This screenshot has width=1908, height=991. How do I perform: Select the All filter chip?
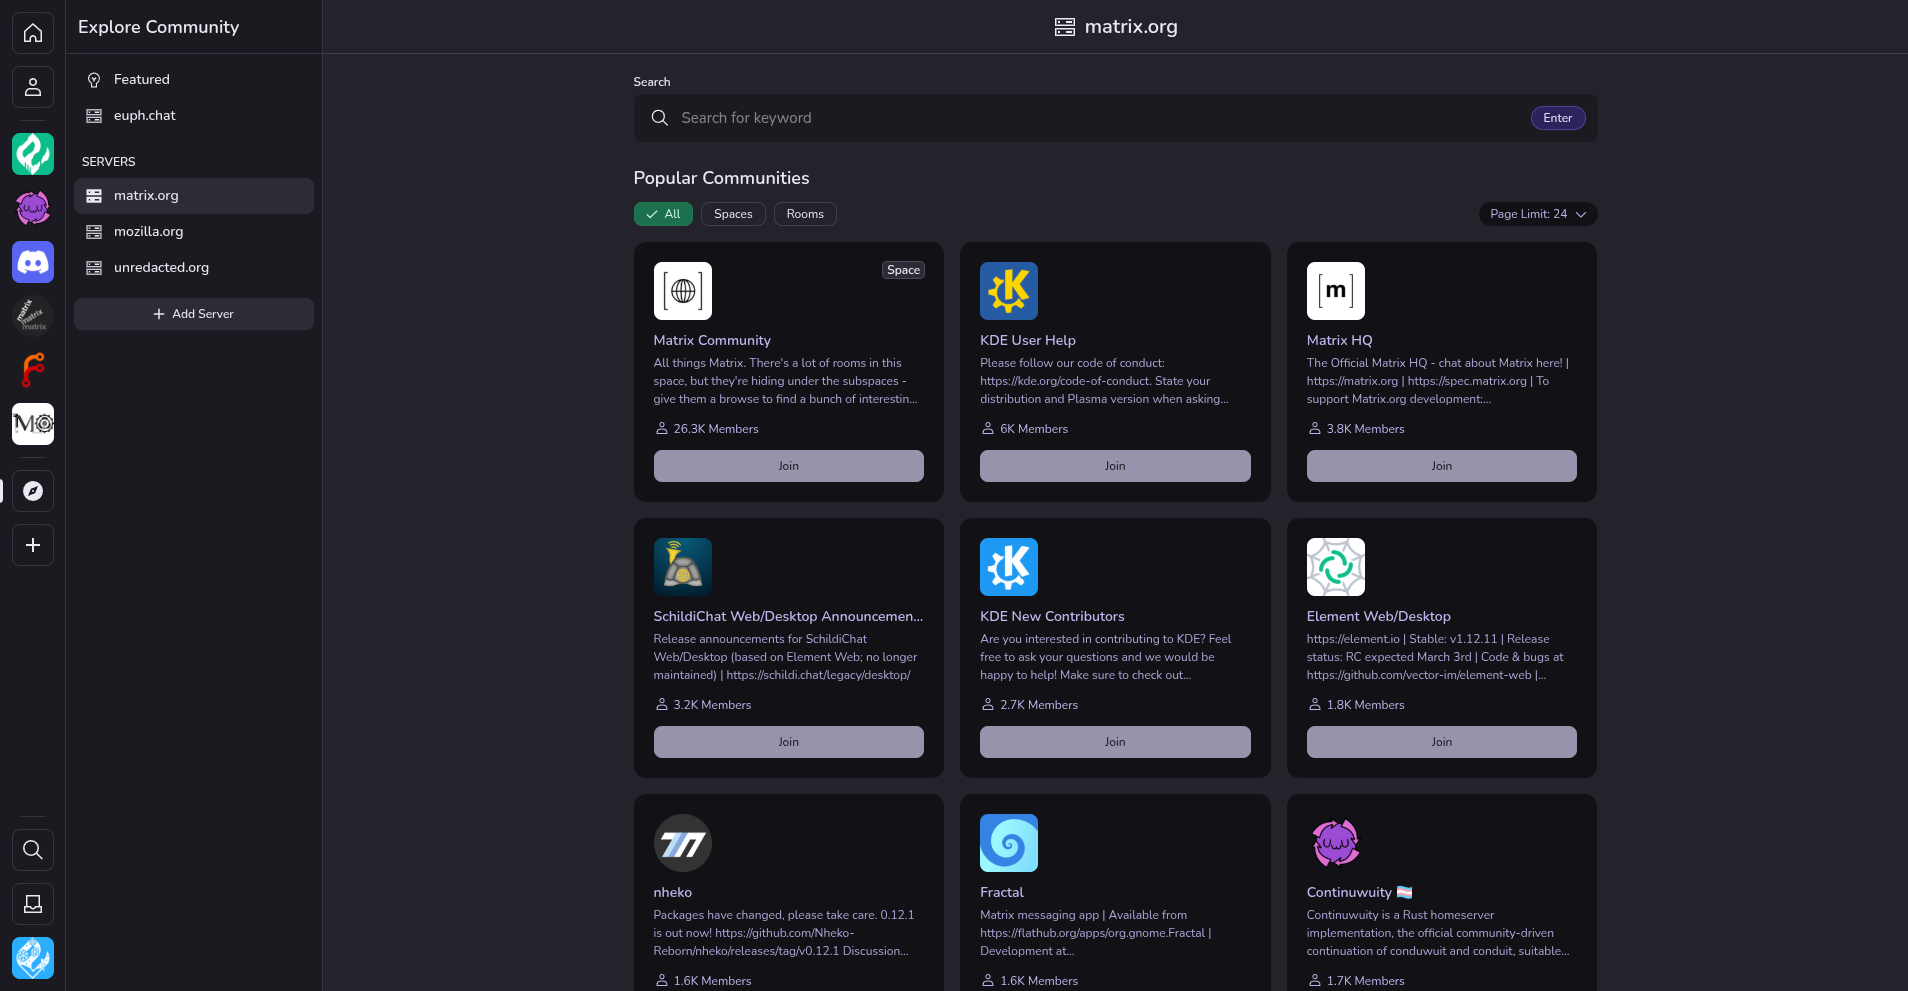(663, 214)
